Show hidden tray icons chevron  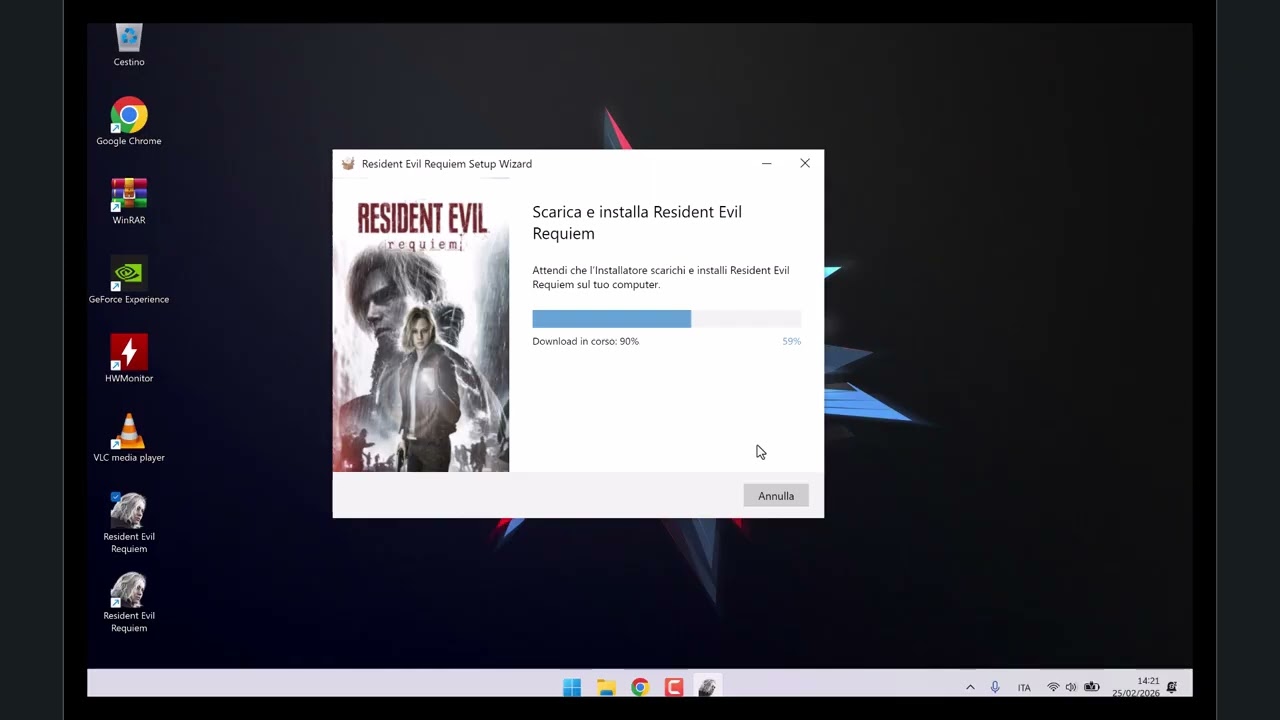pos(970,687)
